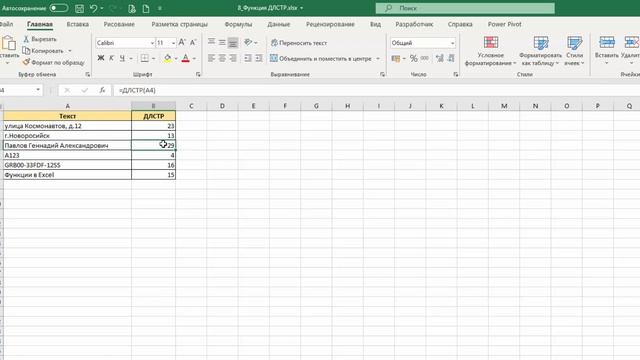Open Форматировать как таблицу menu
Screen dimensions: 640x360
540,51
